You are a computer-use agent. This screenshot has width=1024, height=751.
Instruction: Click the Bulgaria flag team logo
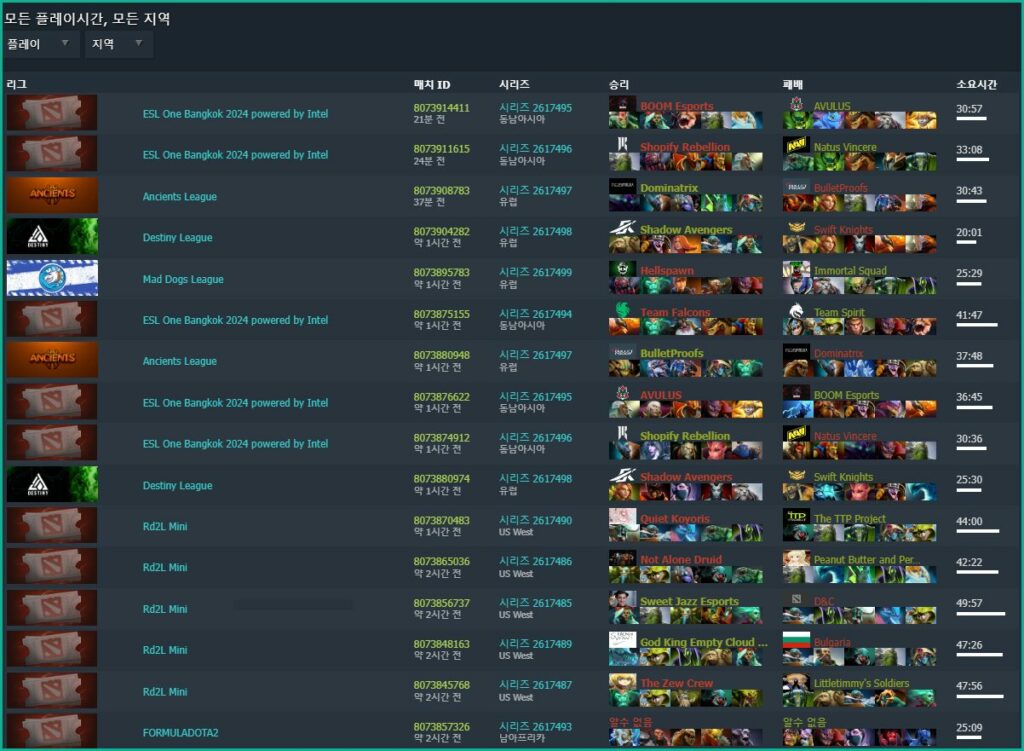click(x=796, y=640)
